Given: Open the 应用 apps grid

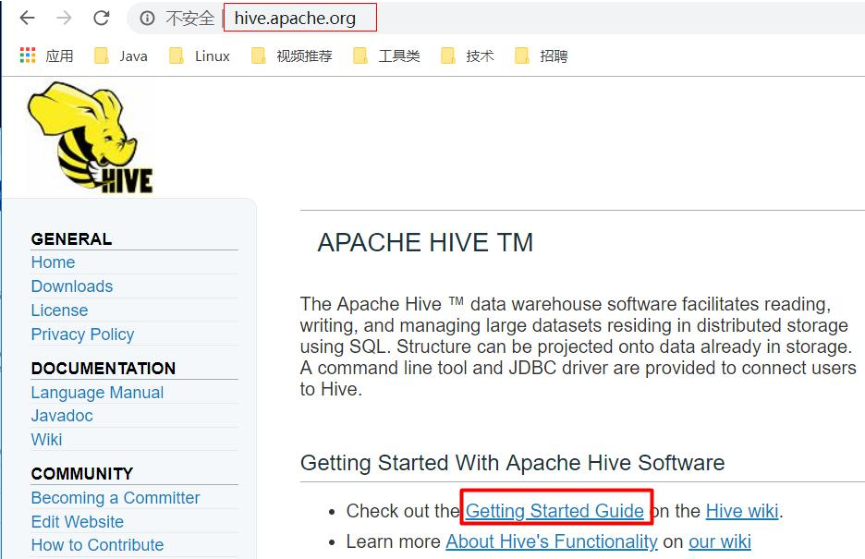Looking at the screenshot, I should point(46,56).
